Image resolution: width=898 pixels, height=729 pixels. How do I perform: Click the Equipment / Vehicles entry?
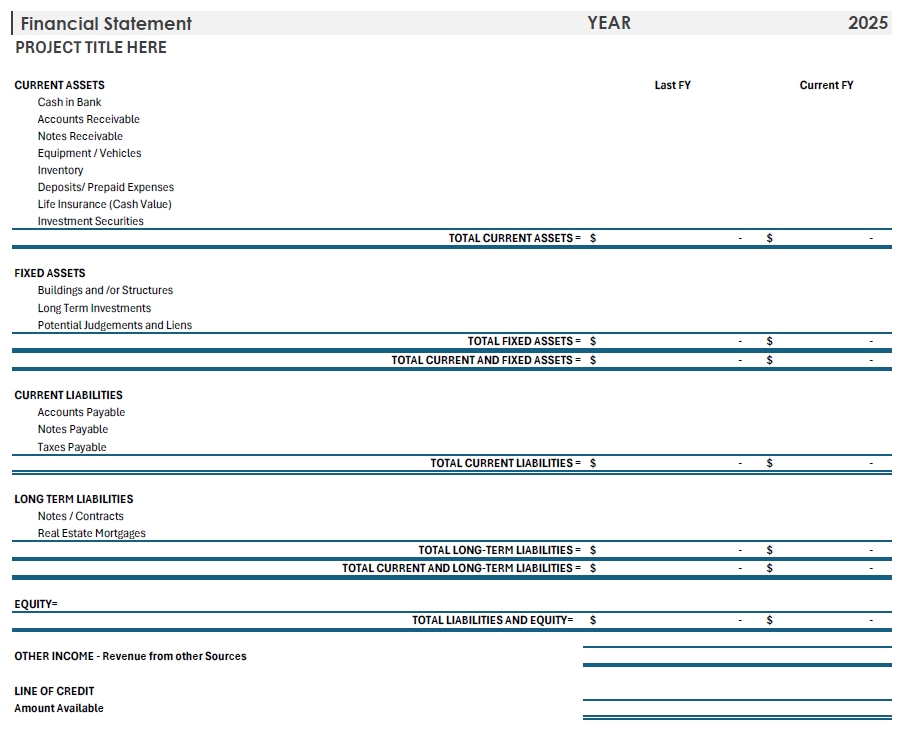pos(89,153)
